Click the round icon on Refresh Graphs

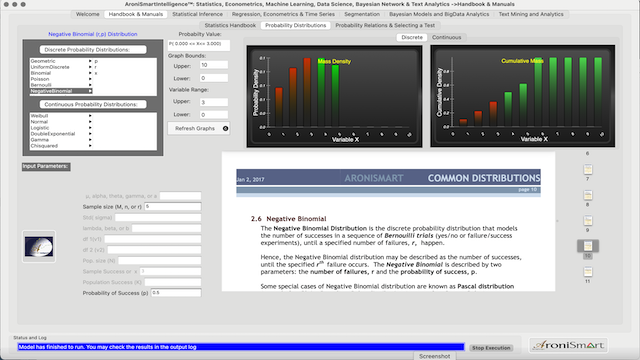(x=225, y=129)
